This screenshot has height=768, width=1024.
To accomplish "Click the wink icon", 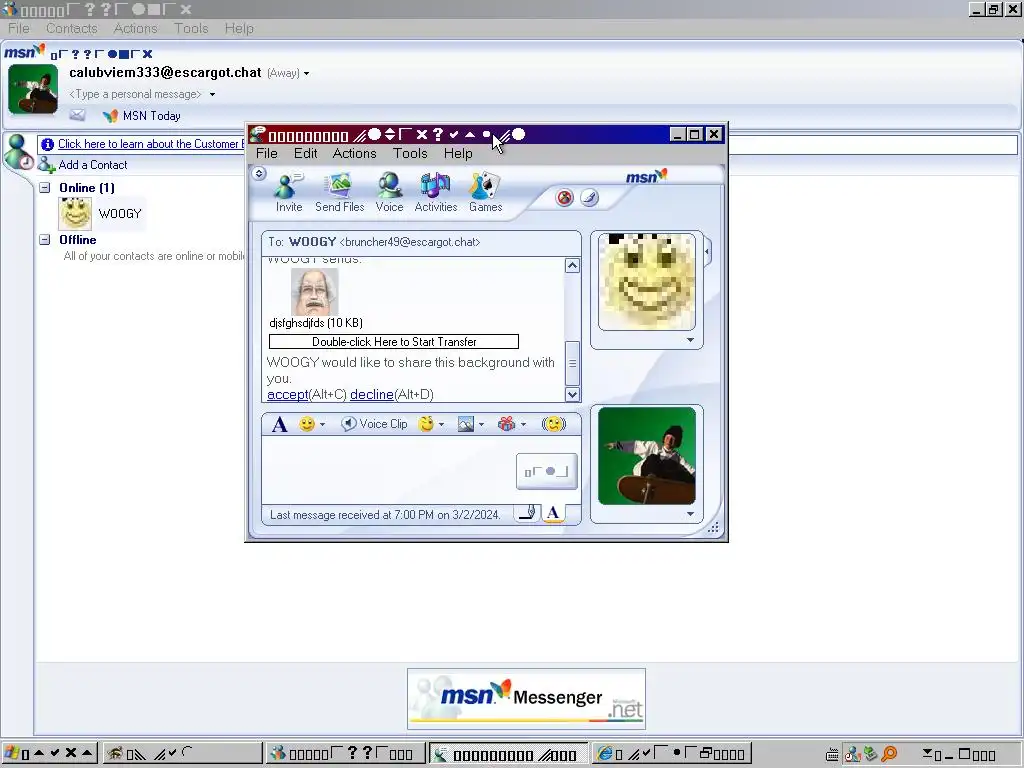I will 426,424.
